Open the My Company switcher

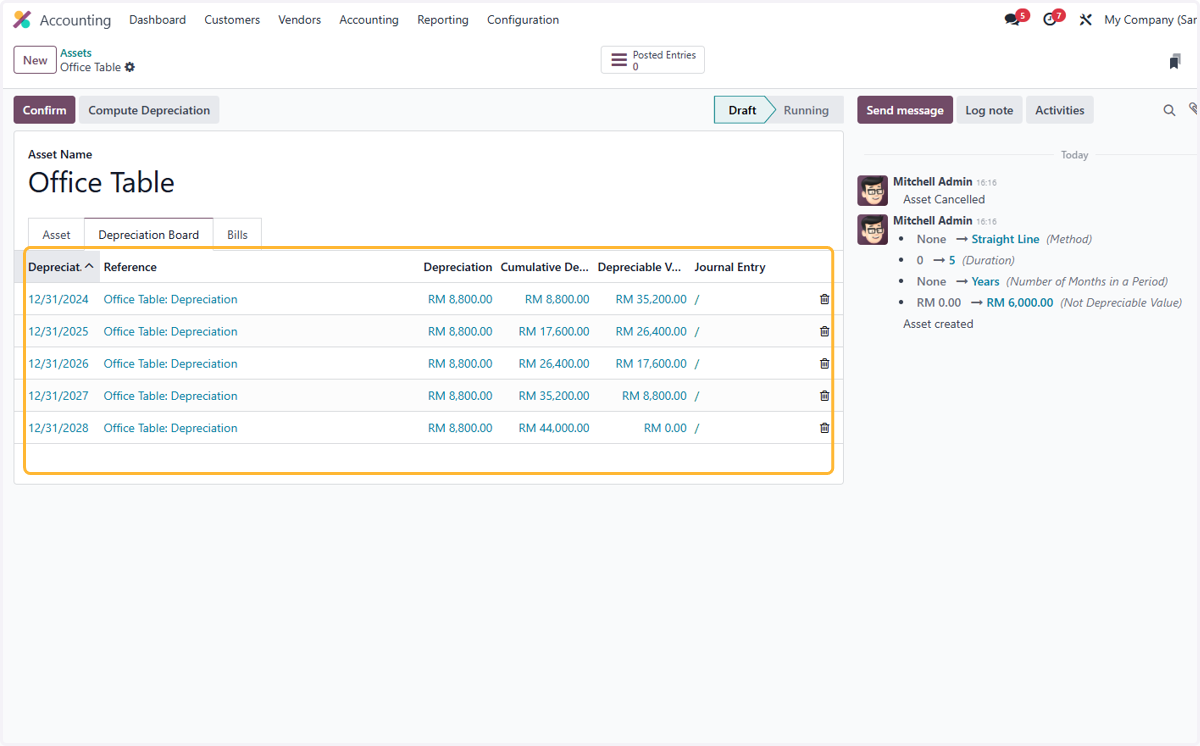(1151, 20)
